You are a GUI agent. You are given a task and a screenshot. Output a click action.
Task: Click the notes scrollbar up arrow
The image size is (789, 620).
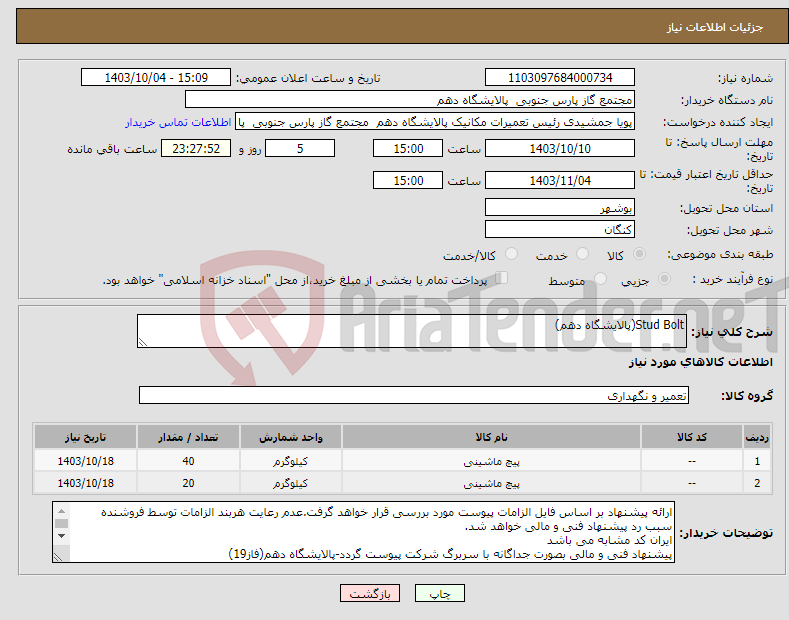click(61, 511)
